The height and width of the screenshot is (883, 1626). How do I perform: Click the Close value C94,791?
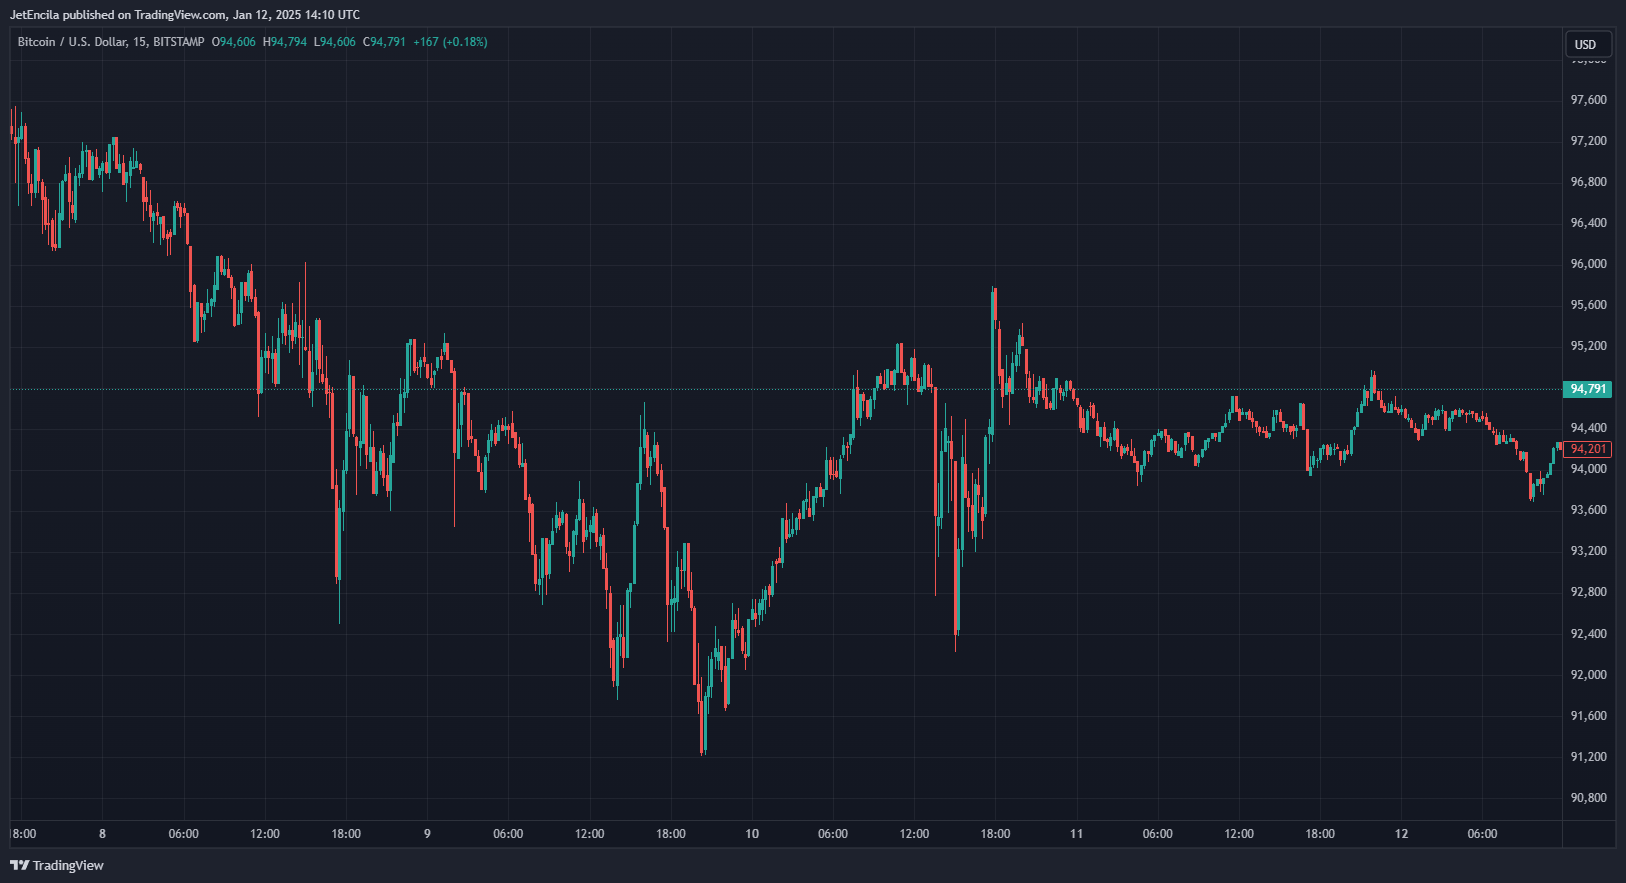[384, 42]
